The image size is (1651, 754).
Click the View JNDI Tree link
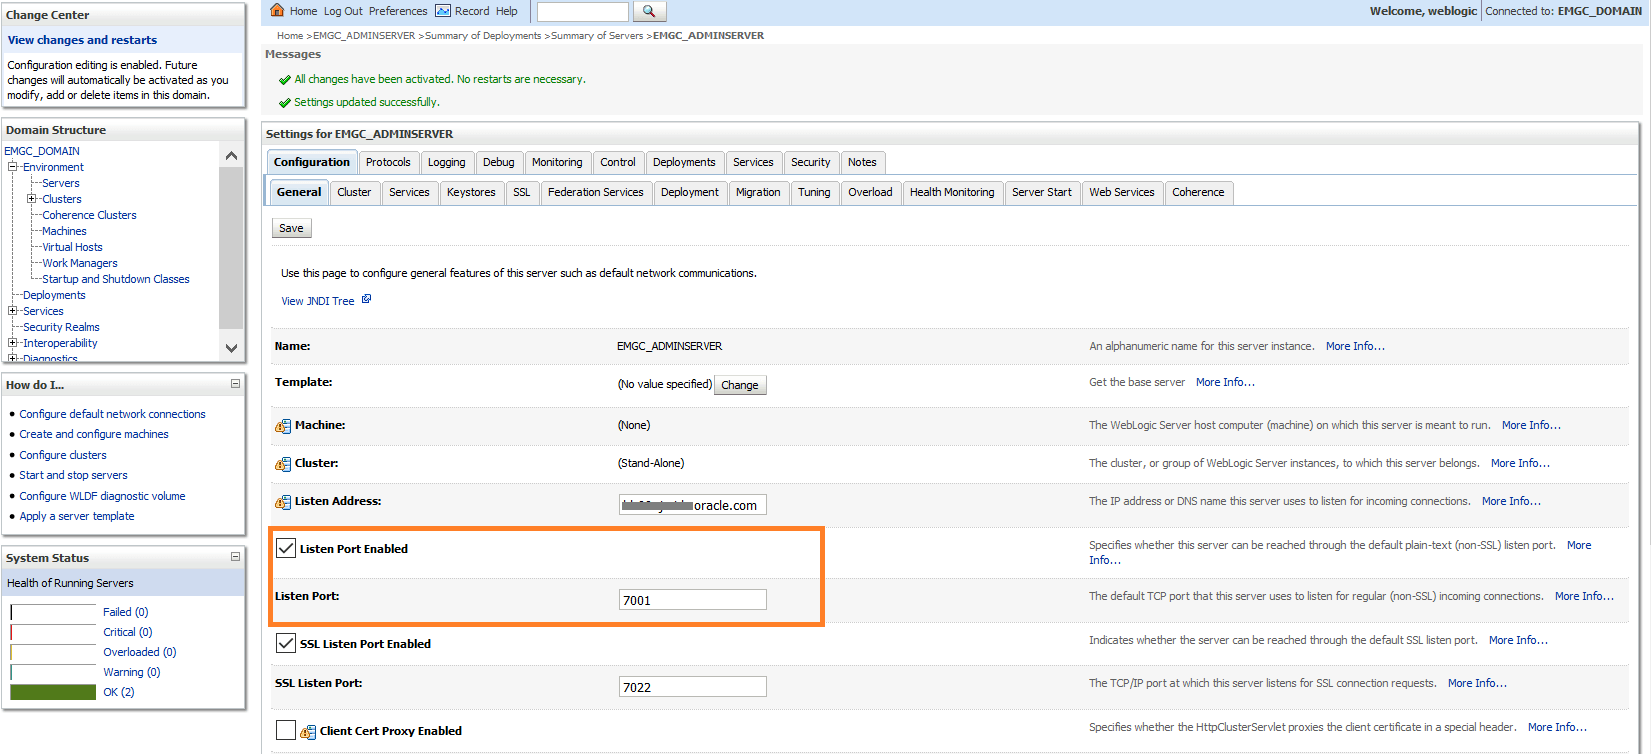pyautogui.click(x=318, y=301)
